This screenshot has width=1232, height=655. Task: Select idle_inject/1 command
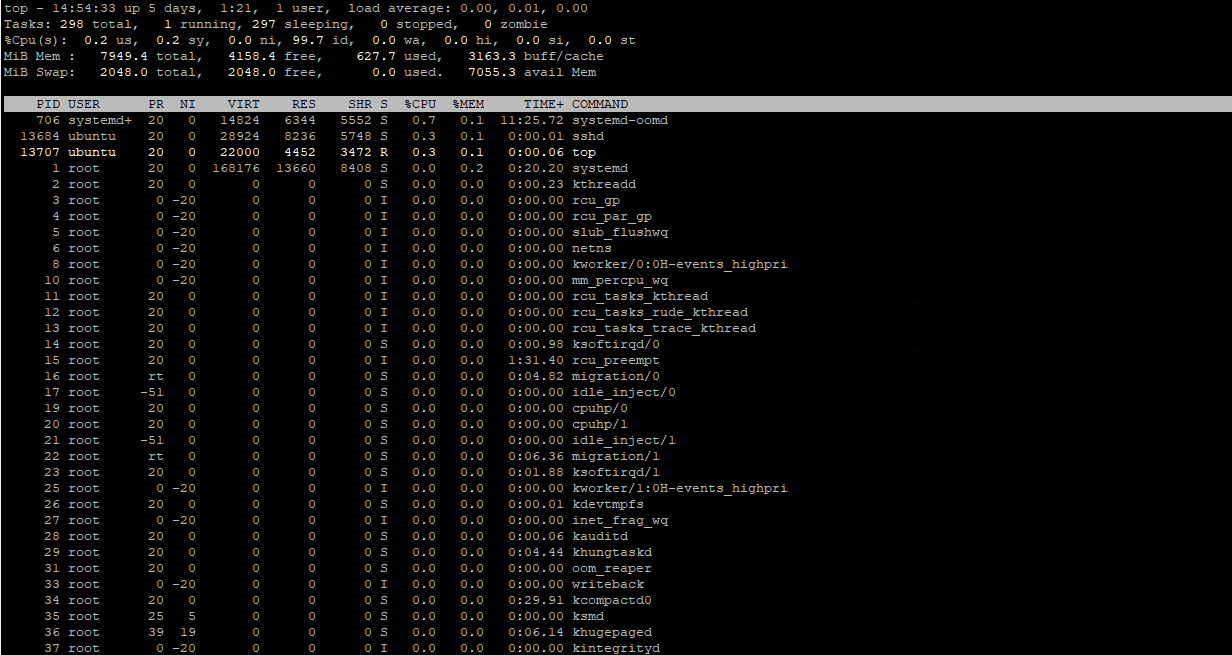tap(624, 440)
